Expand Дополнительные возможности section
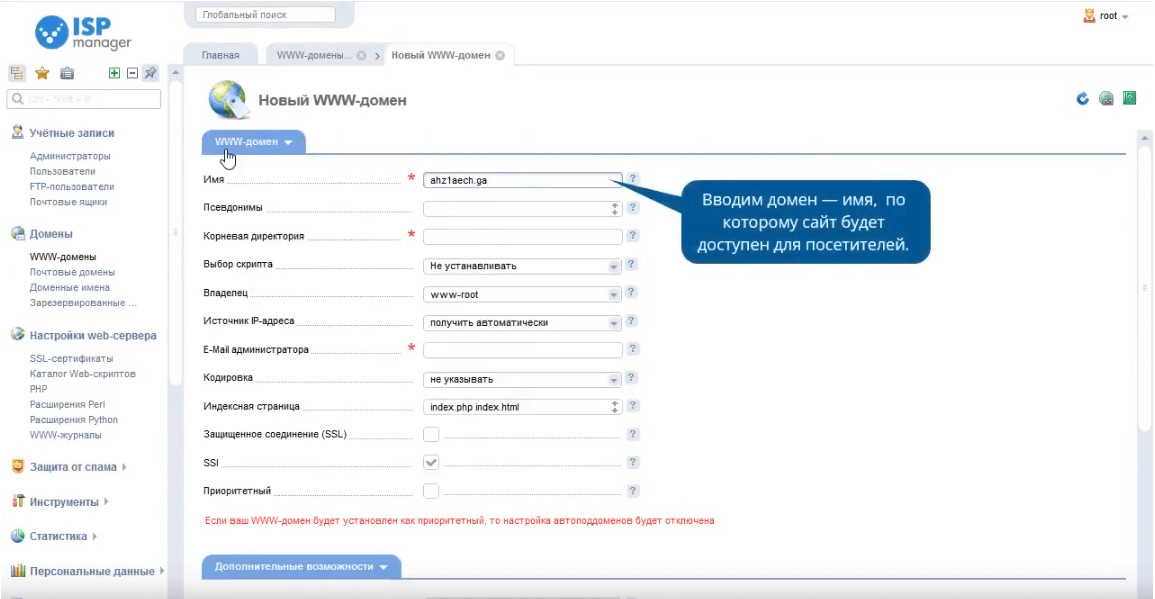This screenshot has height=599, width=1155. [x=301, y=567]
